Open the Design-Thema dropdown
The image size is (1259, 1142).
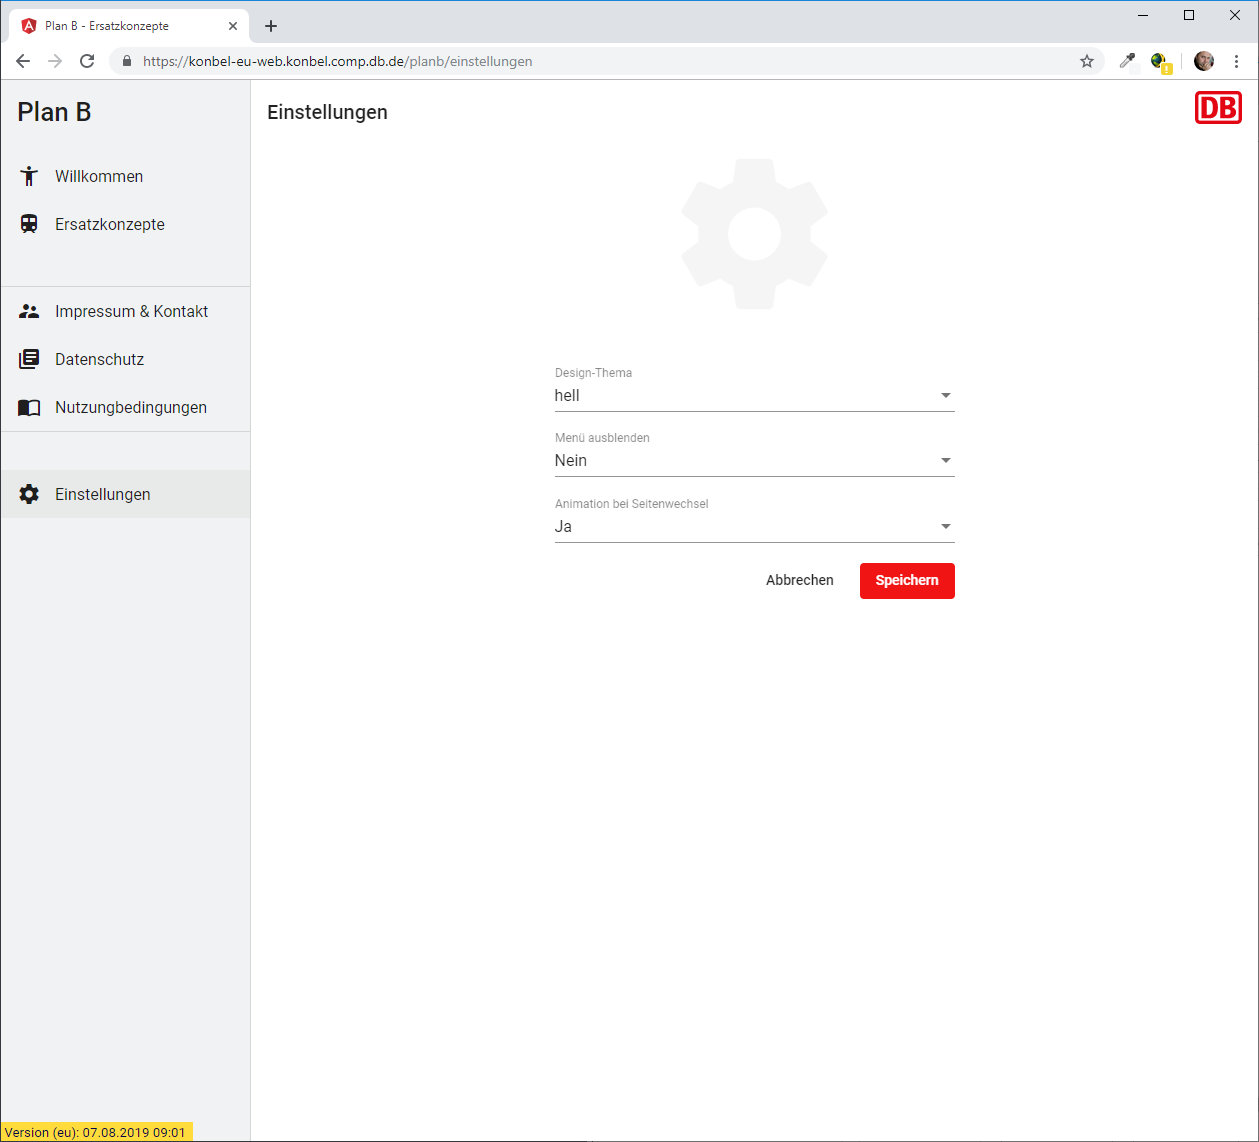click(x=754, y=396)
